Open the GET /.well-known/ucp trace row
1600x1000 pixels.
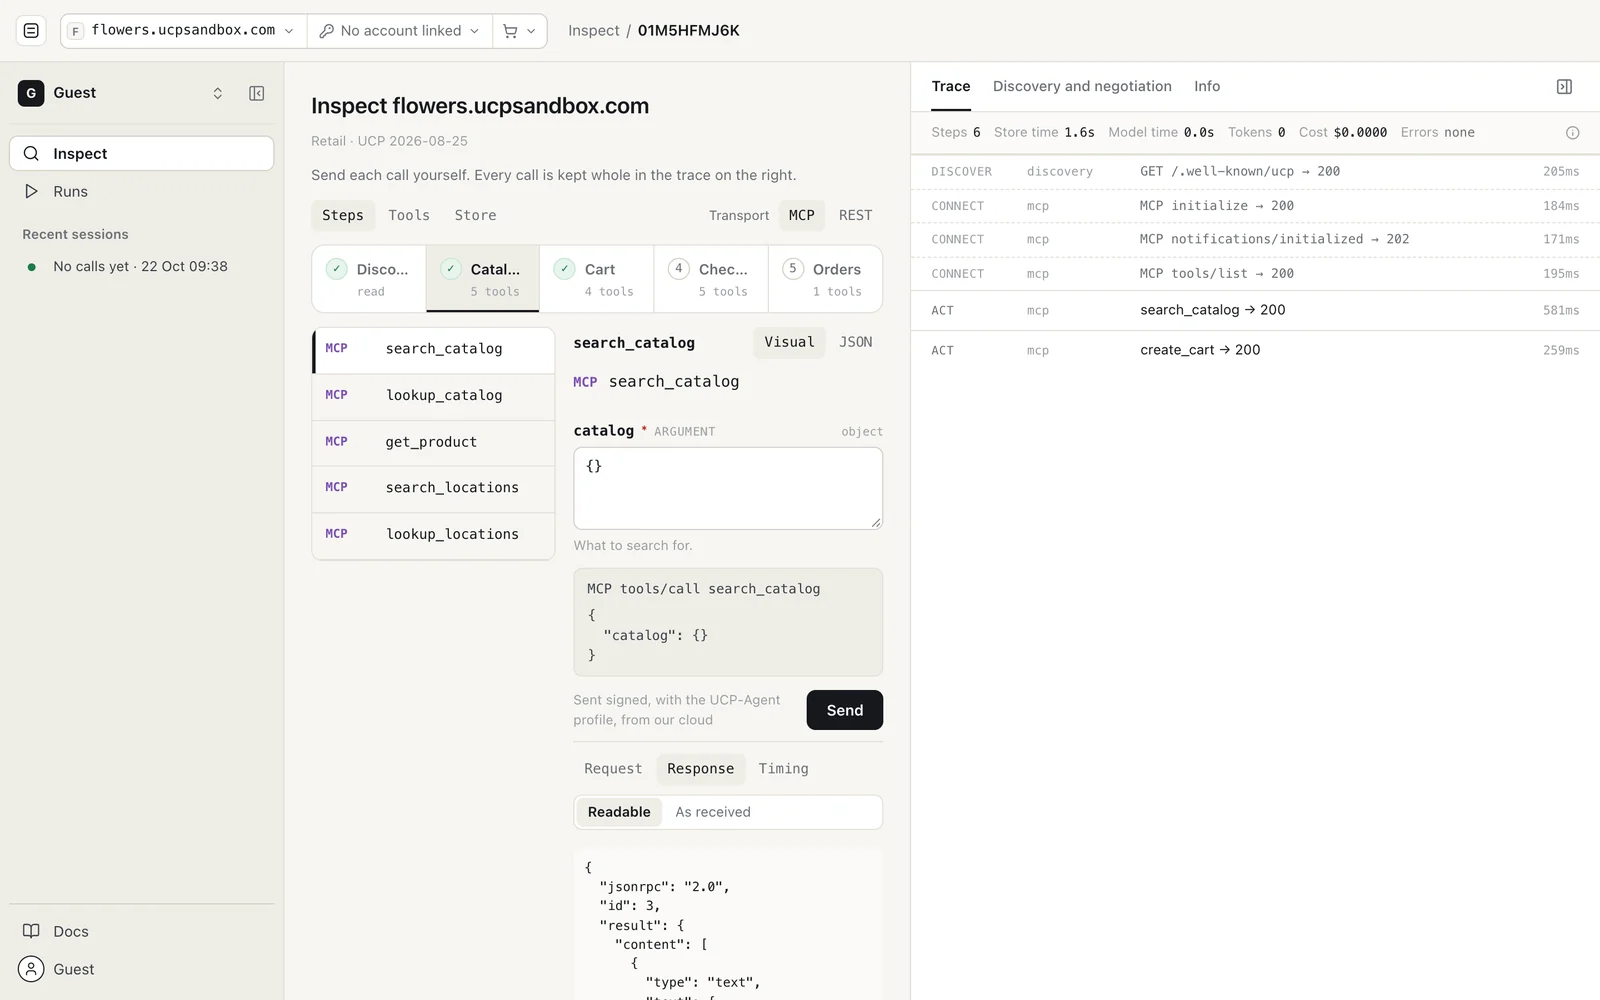click(x=1255, y=172)
